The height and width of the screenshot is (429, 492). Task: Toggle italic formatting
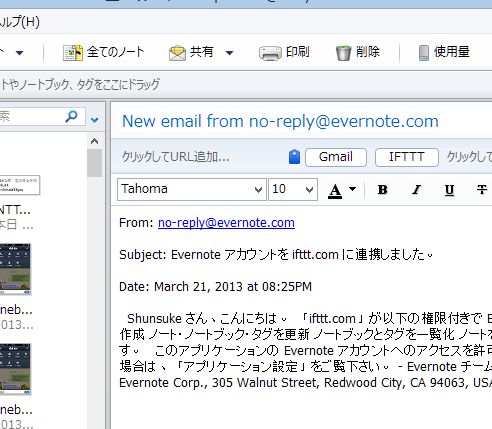(416, 190)
